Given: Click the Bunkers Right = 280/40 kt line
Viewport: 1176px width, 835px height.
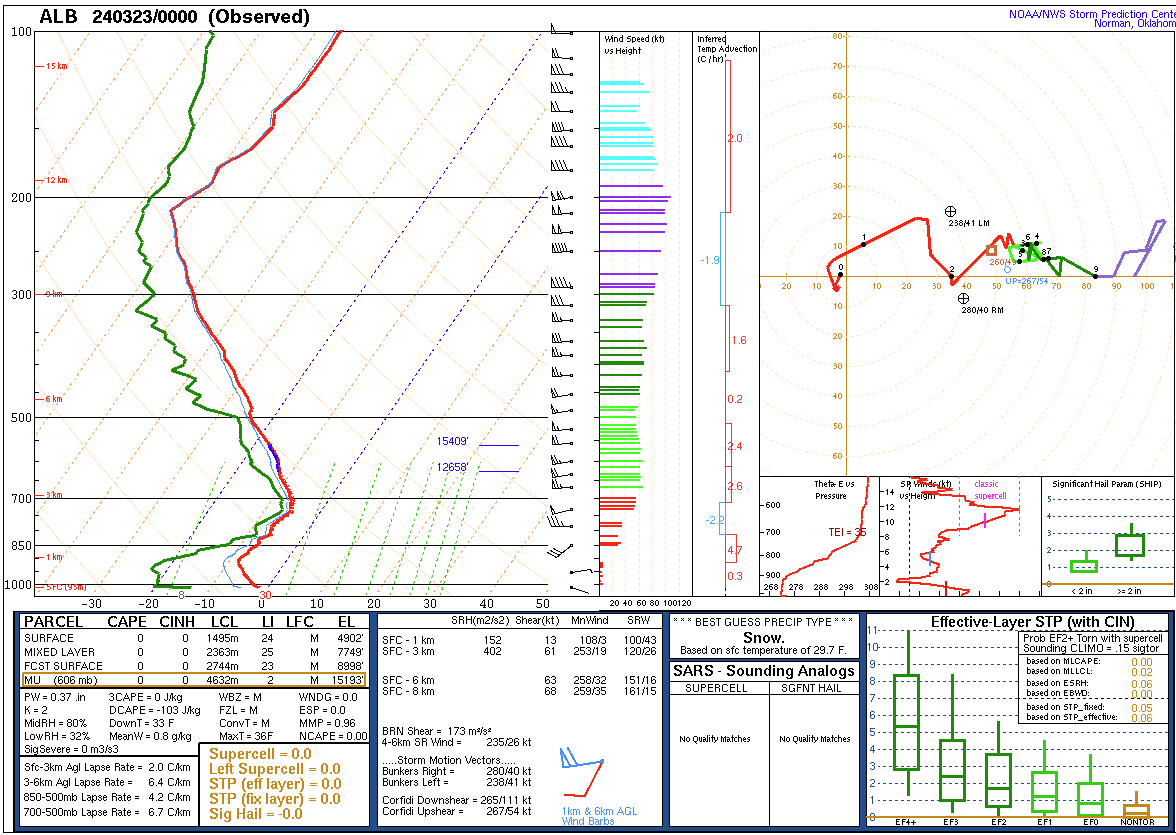Looking at the screenshot, I should [x=456, y=771].
